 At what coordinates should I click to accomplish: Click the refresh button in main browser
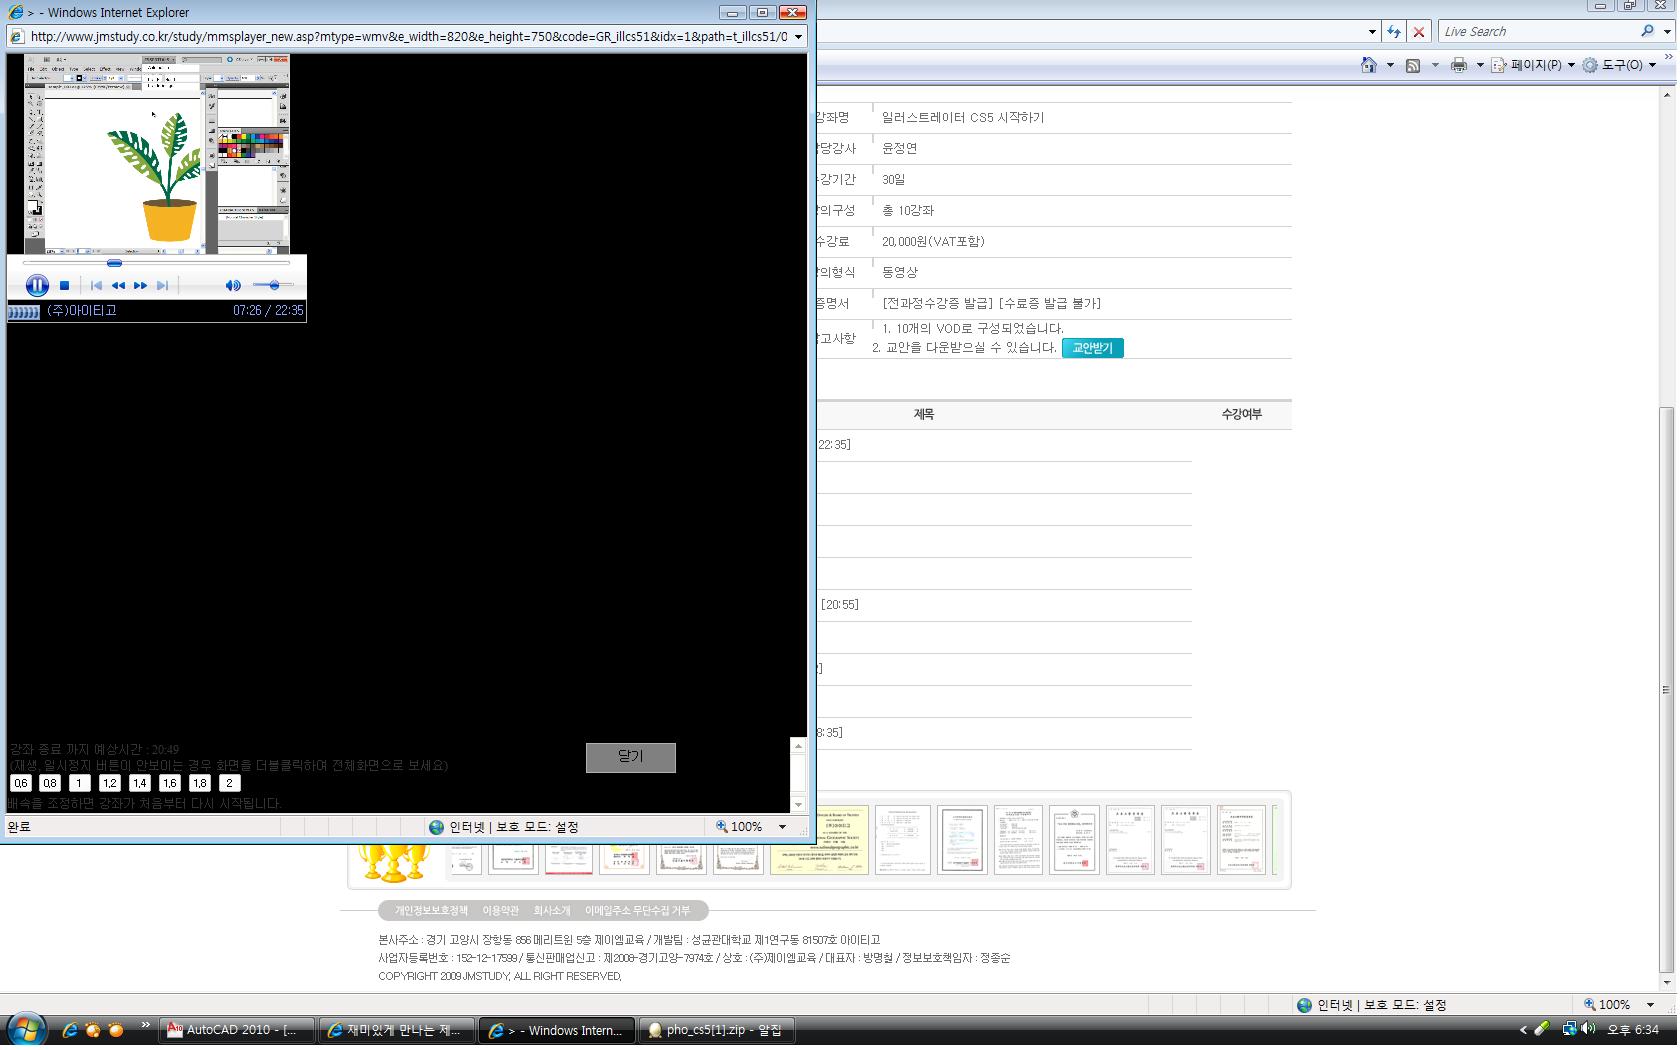[1394, 32]
